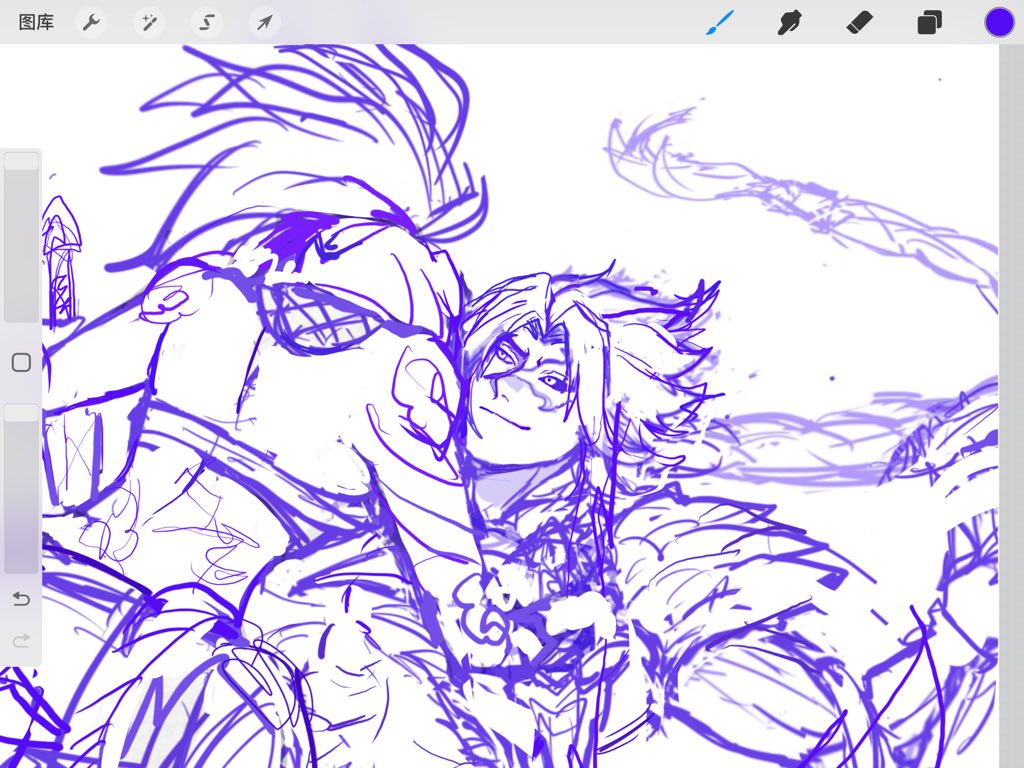Redo the last undone stroke

pyautogui.click(x=22, y=641)
